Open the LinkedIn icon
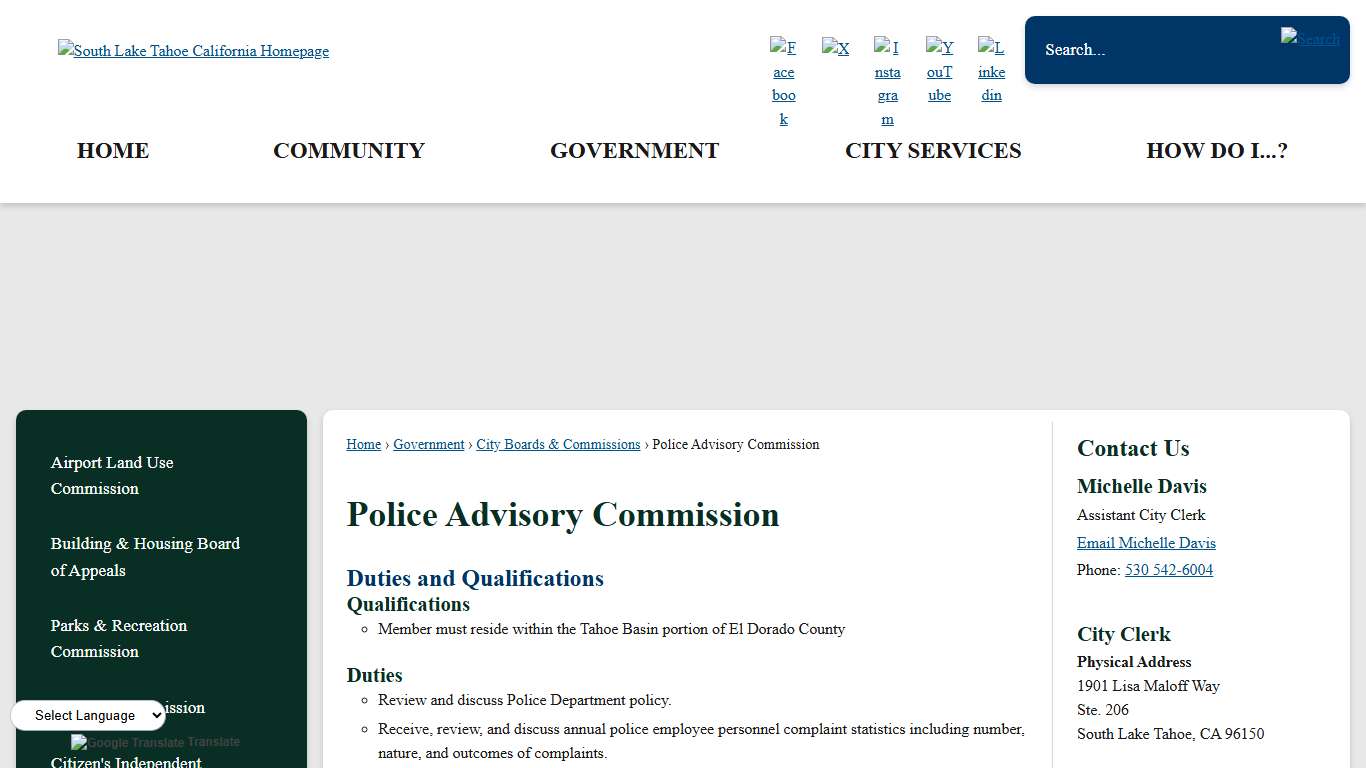Screen dimensions: 1366x768 click(991, 70)
